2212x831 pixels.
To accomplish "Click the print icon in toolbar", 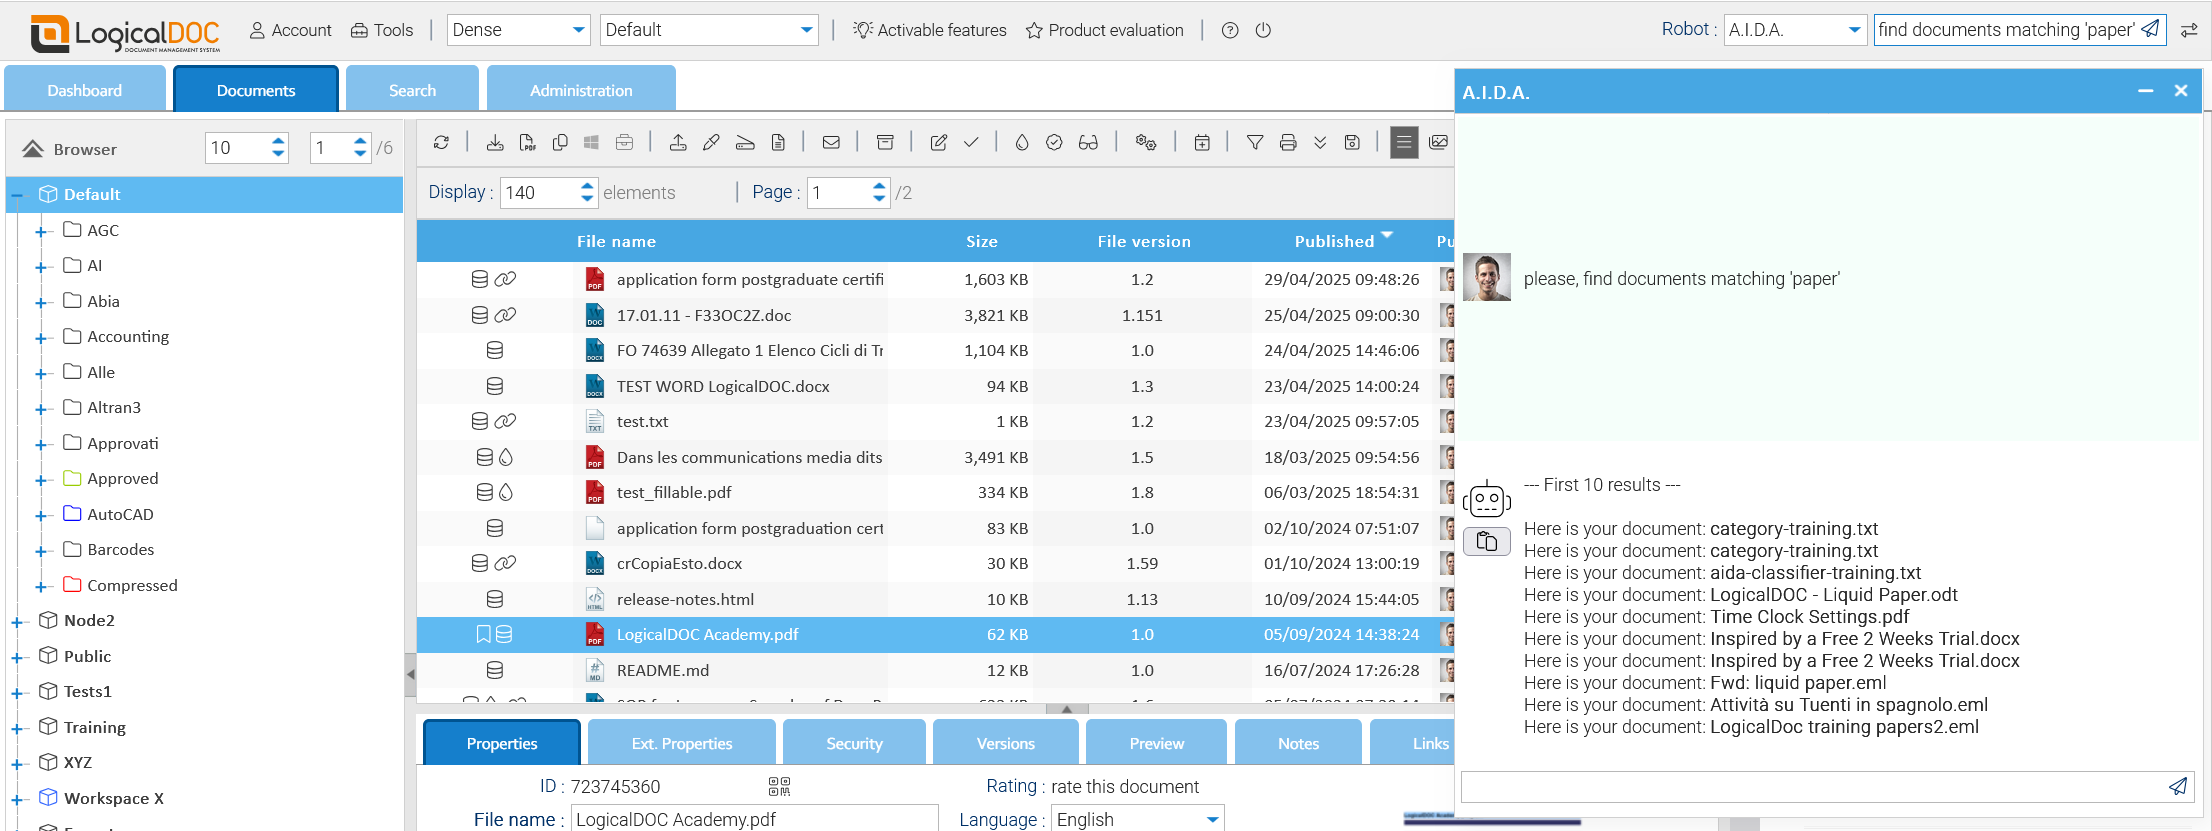I will pos(1288,143).
